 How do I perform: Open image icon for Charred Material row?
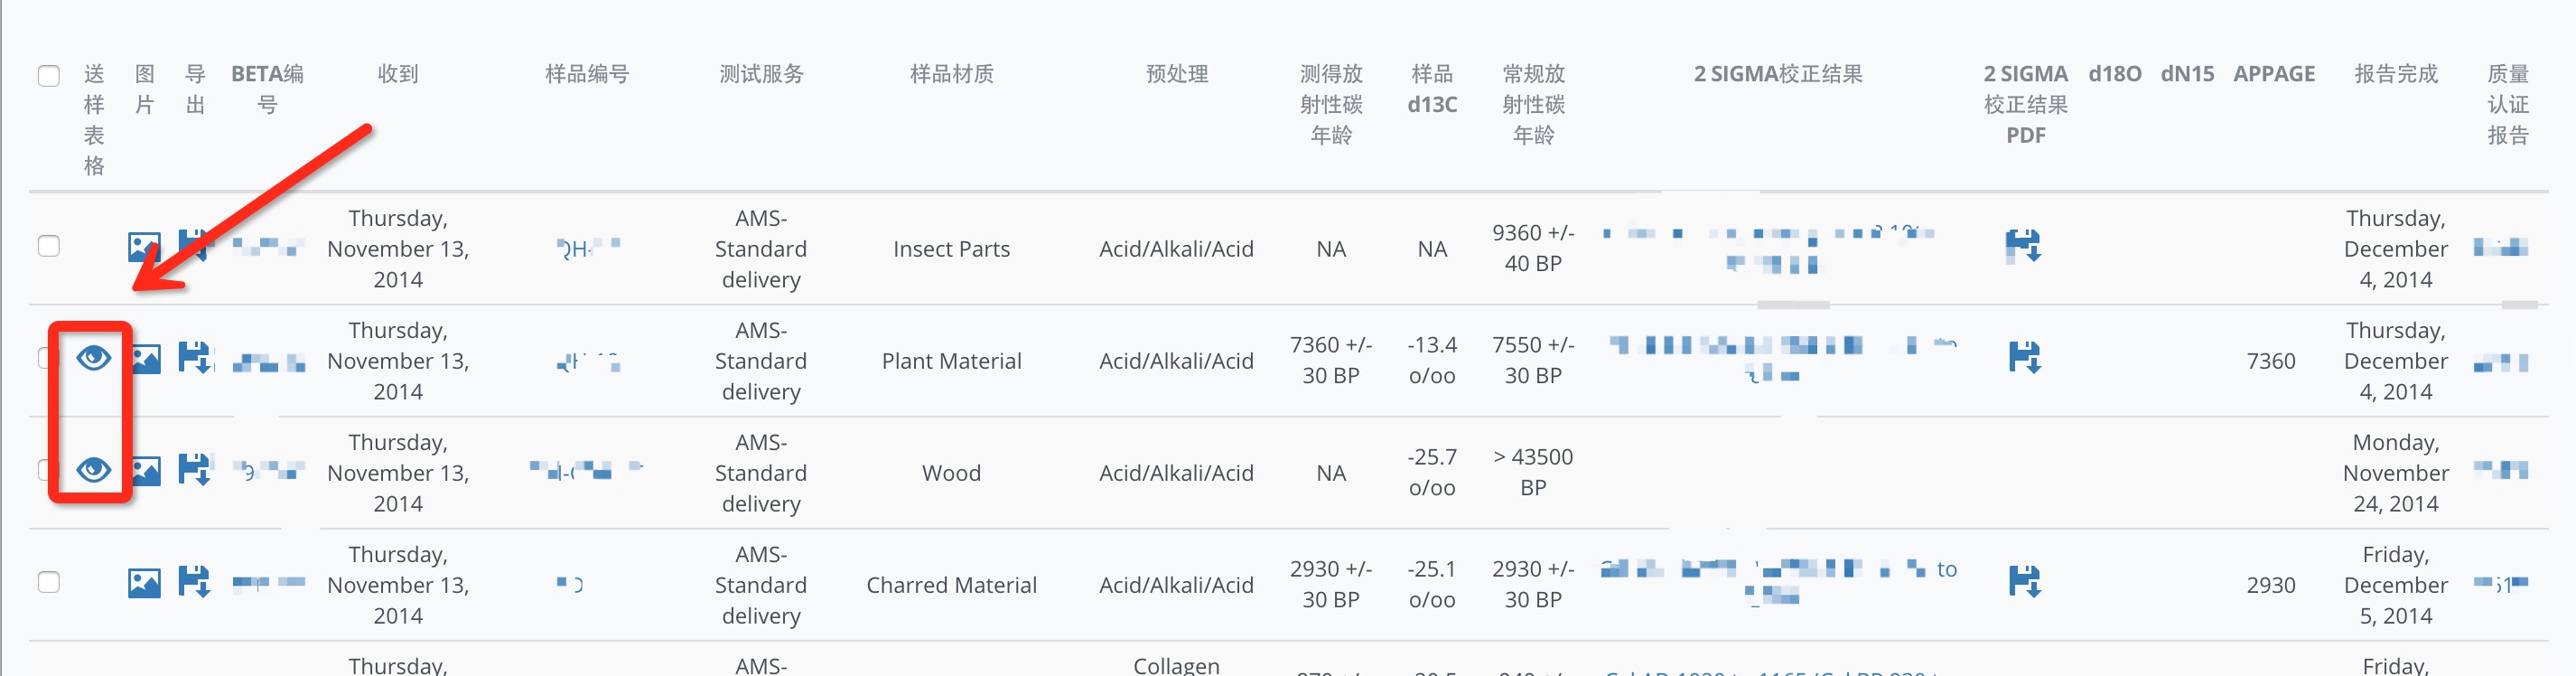144,583
